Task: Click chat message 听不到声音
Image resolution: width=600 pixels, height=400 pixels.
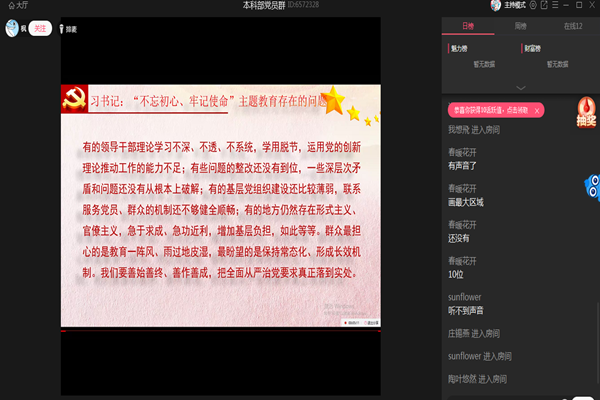Action: coord(466,310)
